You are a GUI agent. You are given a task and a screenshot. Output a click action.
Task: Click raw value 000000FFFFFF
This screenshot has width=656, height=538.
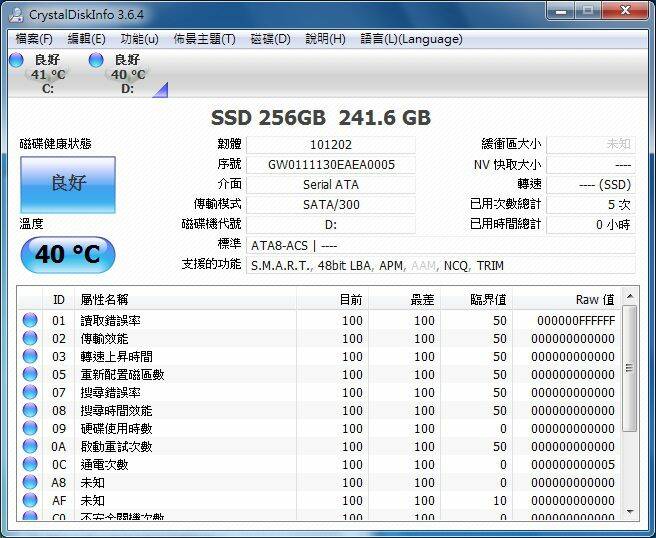pyautogui.click(x=576, y=321)
